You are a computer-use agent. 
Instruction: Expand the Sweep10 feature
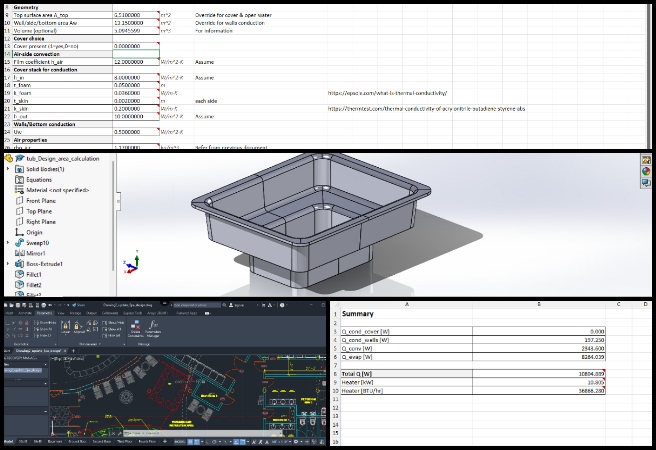7,243
